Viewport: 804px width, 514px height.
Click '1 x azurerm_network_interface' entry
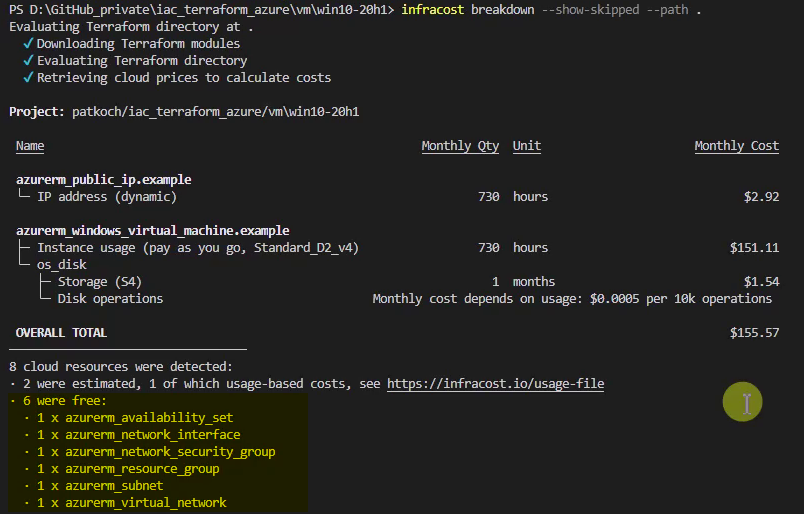click(138, 434)
